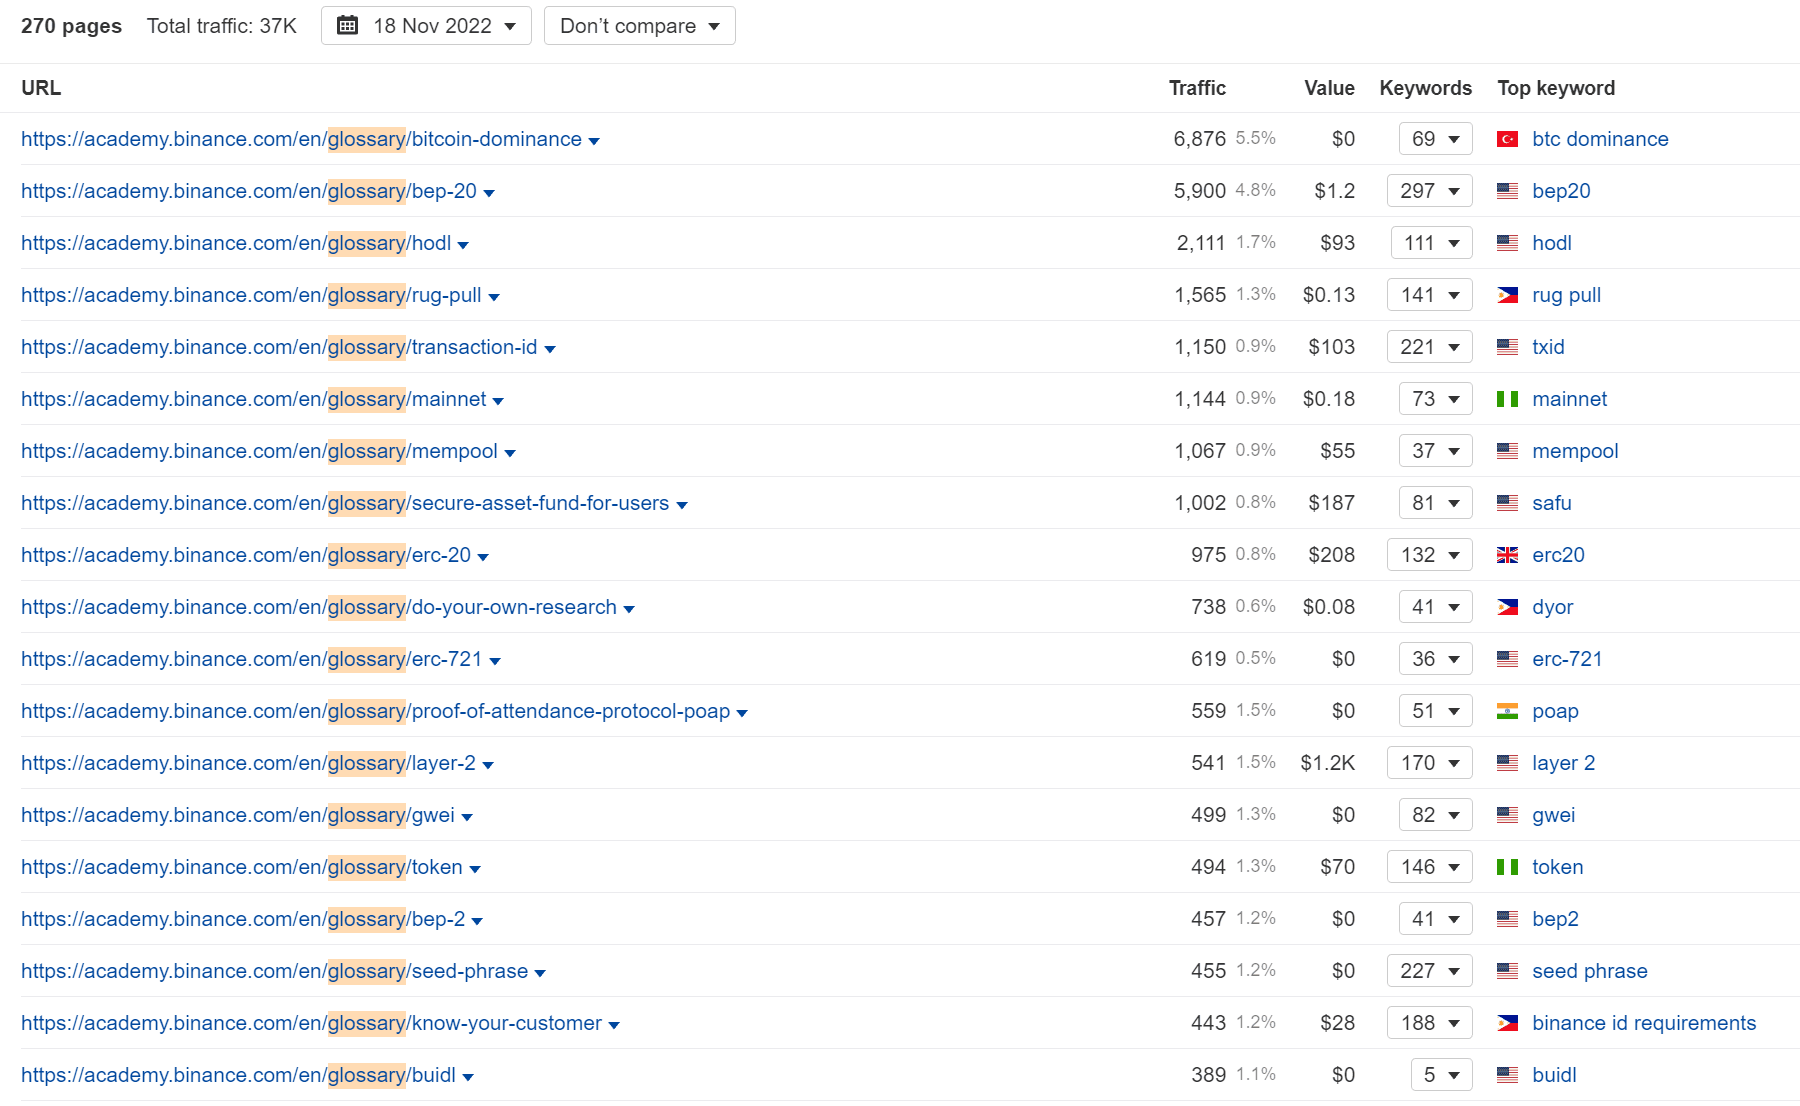Screen dimensions: 1800x1106
Task: Open the transaction-id glossary URL
Action: coord(279,347)
